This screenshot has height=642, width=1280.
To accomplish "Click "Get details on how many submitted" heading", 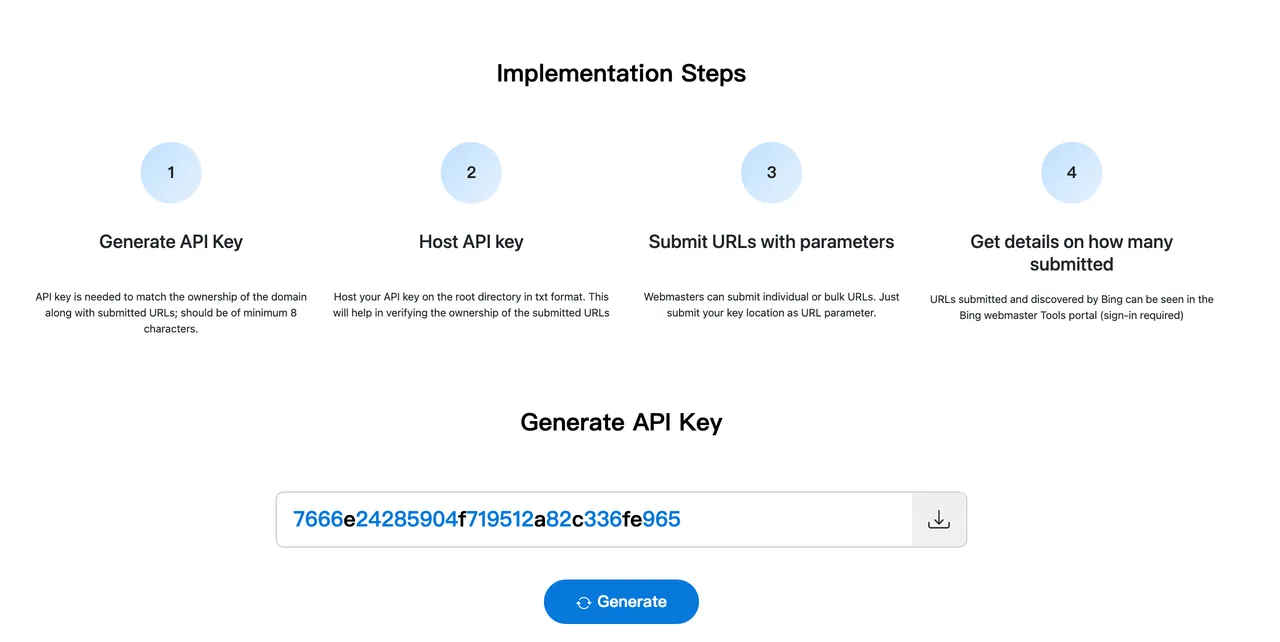I will [x=1071, y=253].
